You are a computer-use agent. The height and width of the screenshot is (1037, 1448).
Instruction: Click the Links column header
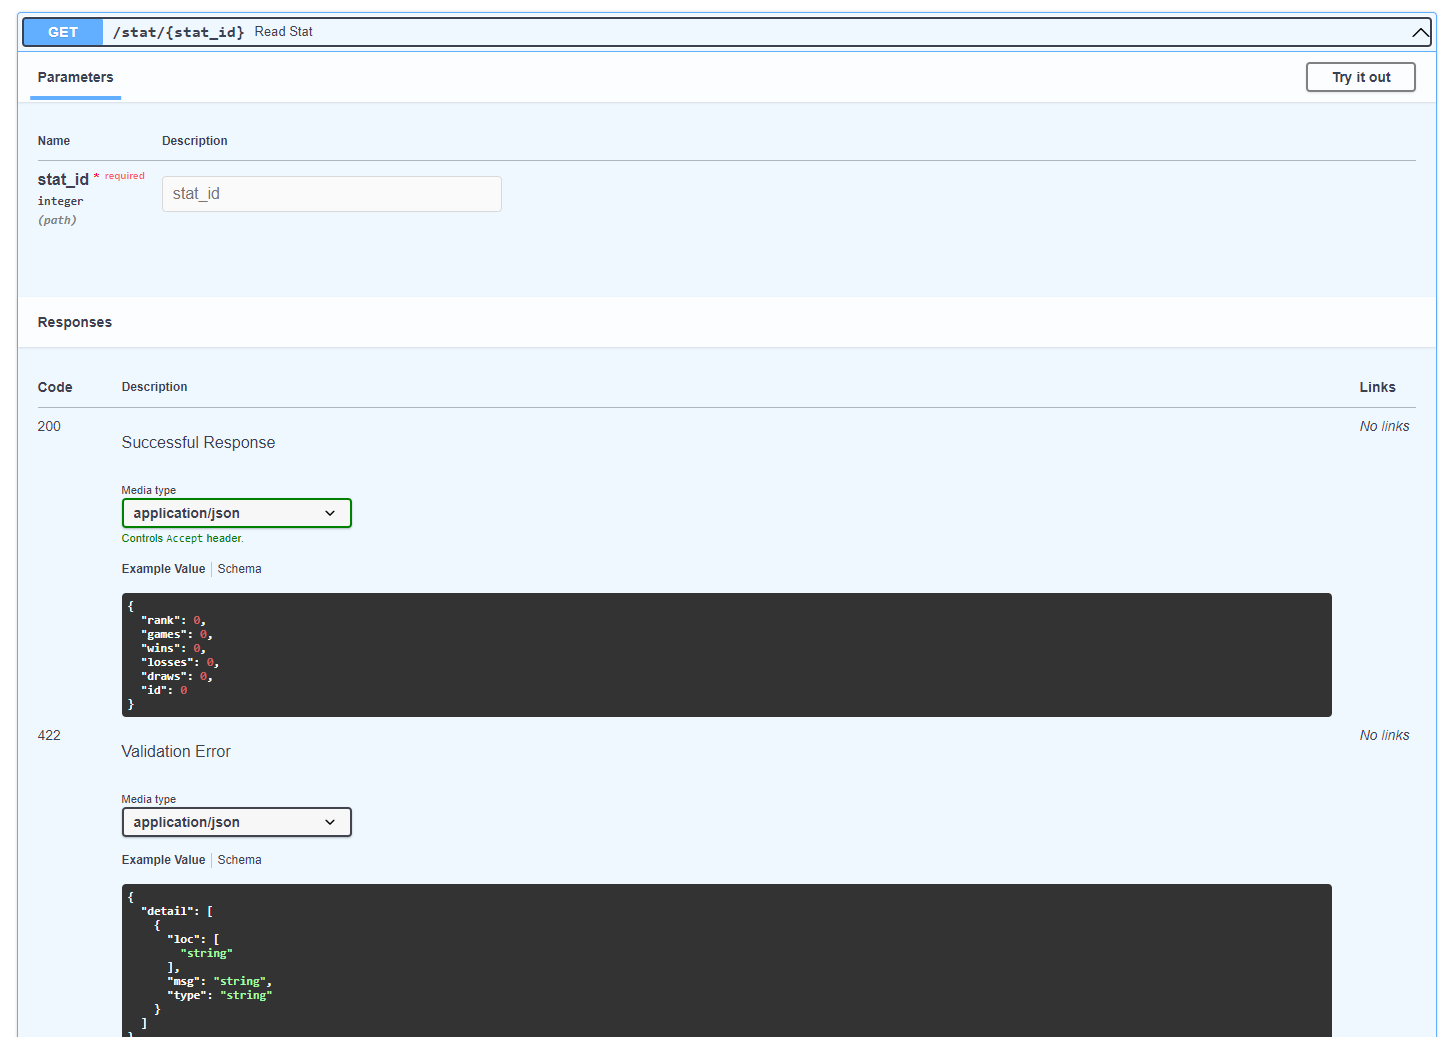coord(1377,387)
